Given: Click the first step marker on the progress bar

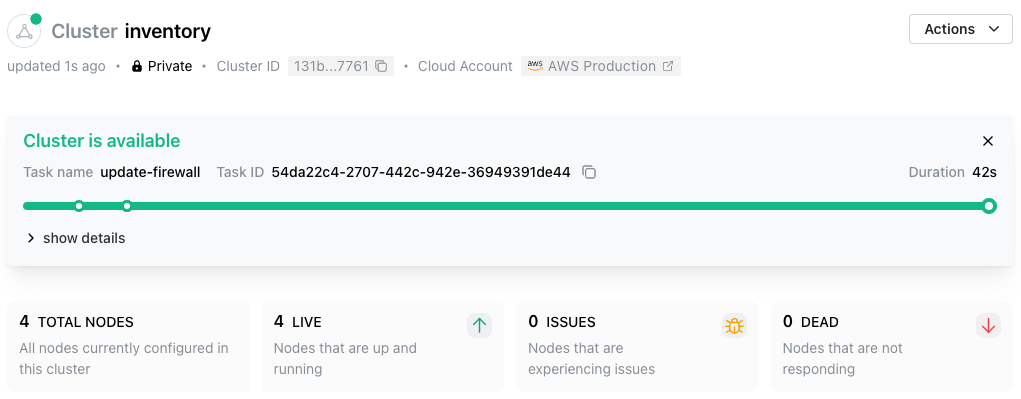Looking at the screenshot, I should [79, 206].
